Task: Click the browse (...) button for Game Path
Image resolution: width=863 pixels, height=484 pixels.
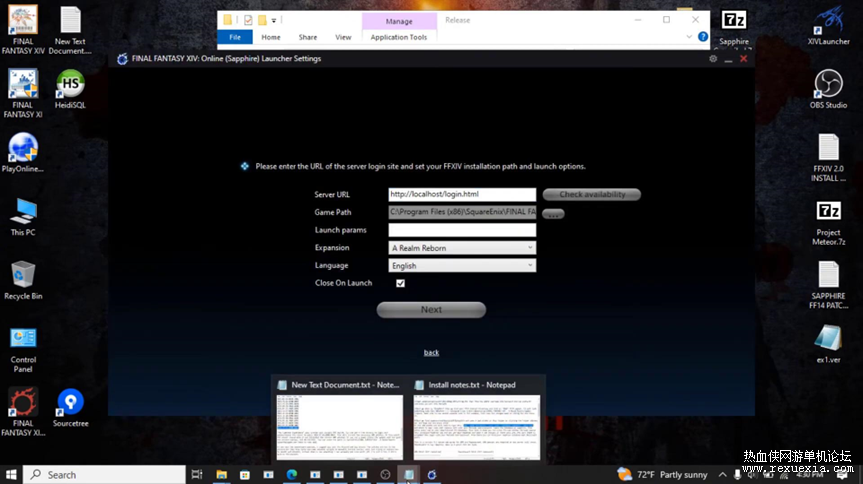Action: coord(553,214)
